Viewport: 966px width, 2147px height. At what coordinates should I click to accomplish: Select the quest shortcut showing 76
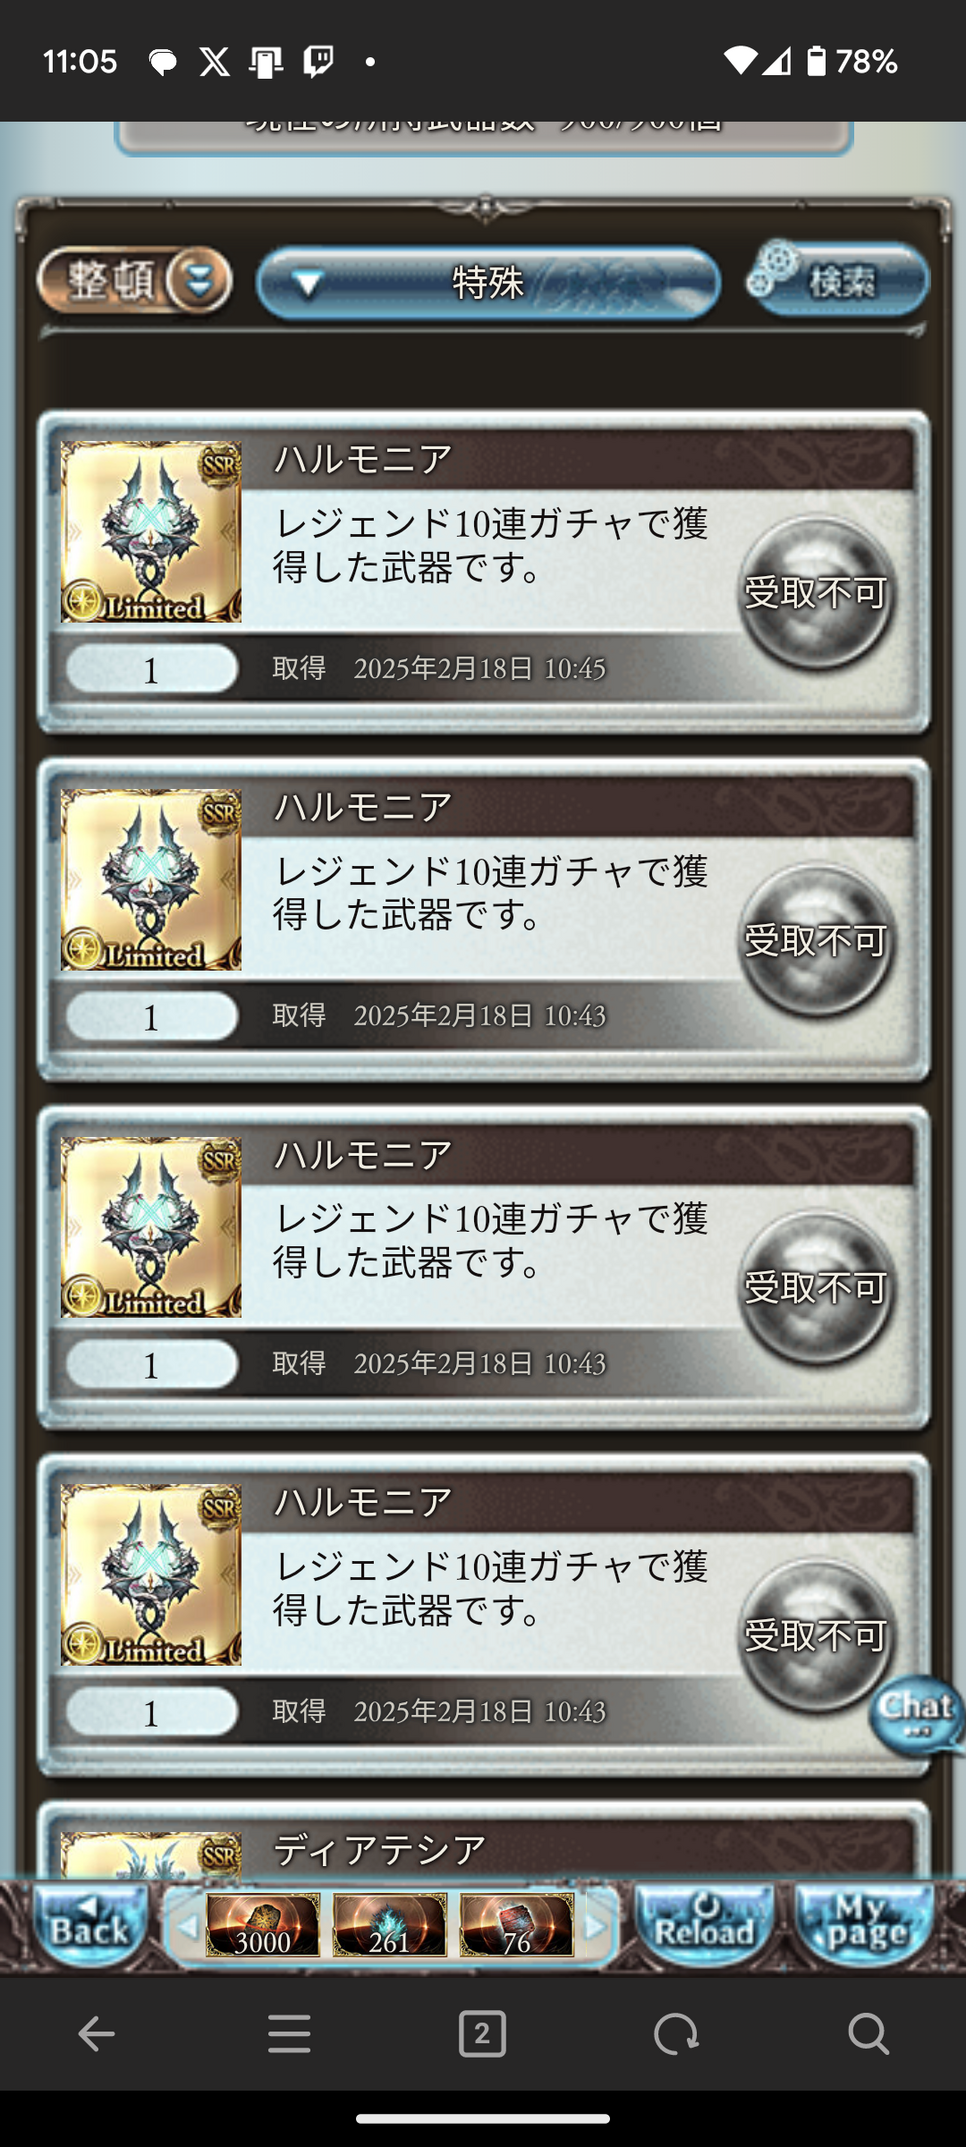pos(516,1925)
